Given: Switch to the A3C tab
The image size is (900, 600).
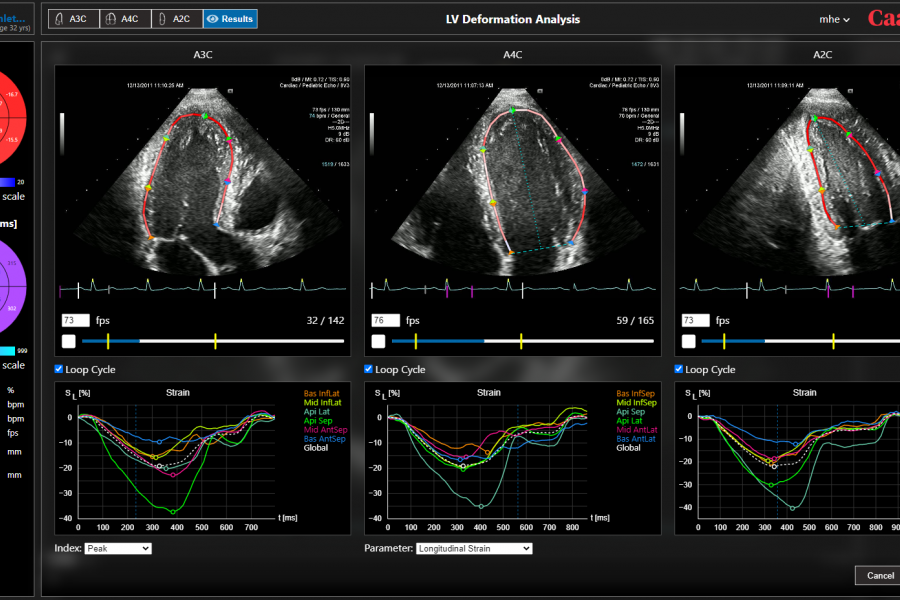Looking at the screenshot, I should pyautogui.click(x=73, y=19).
